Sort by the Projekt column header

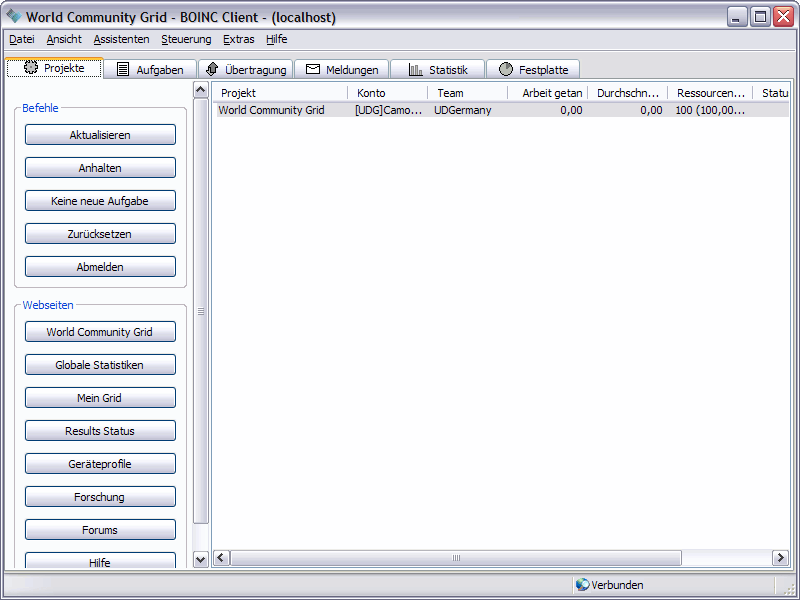(281, 93)
